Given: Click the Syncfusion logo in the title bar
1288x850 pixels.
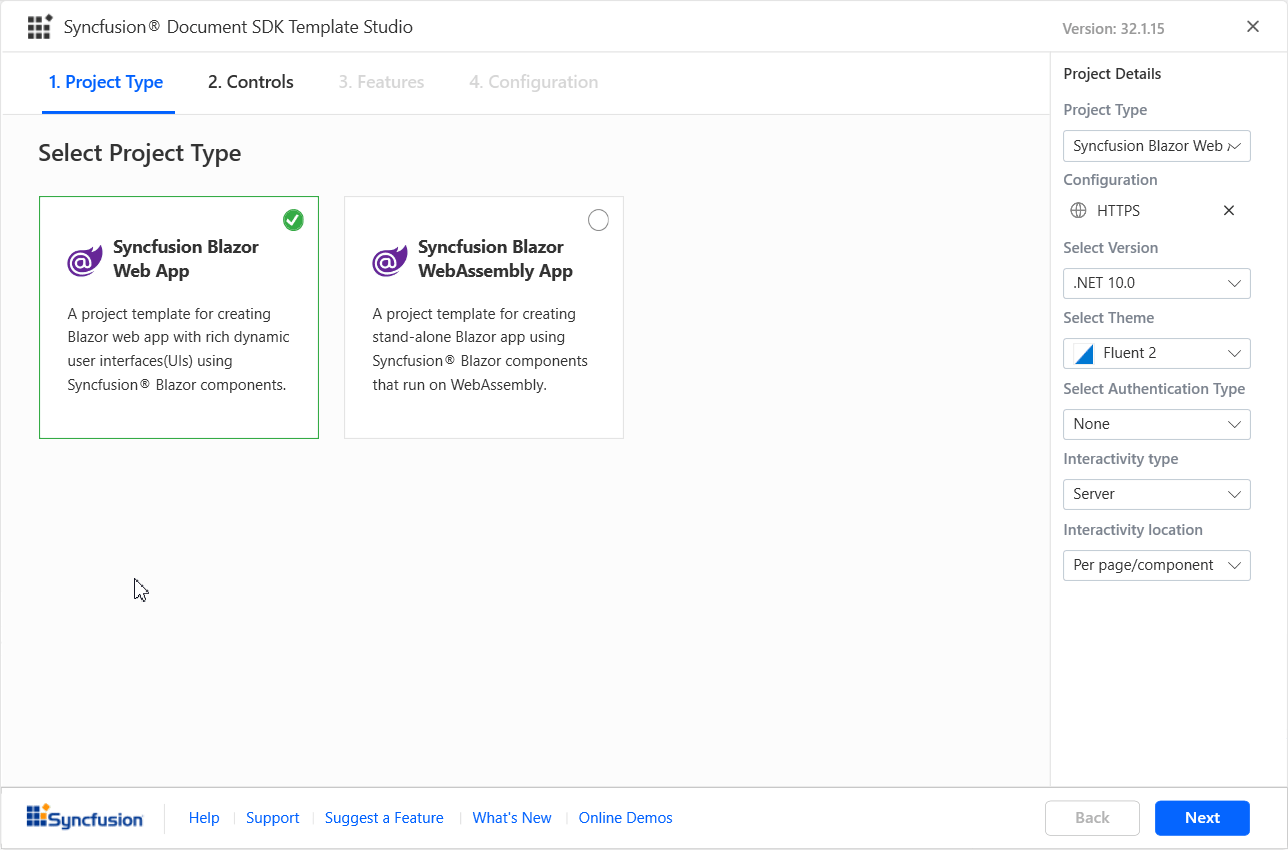Looking at the screenshot, I should (x=39, y=26).
